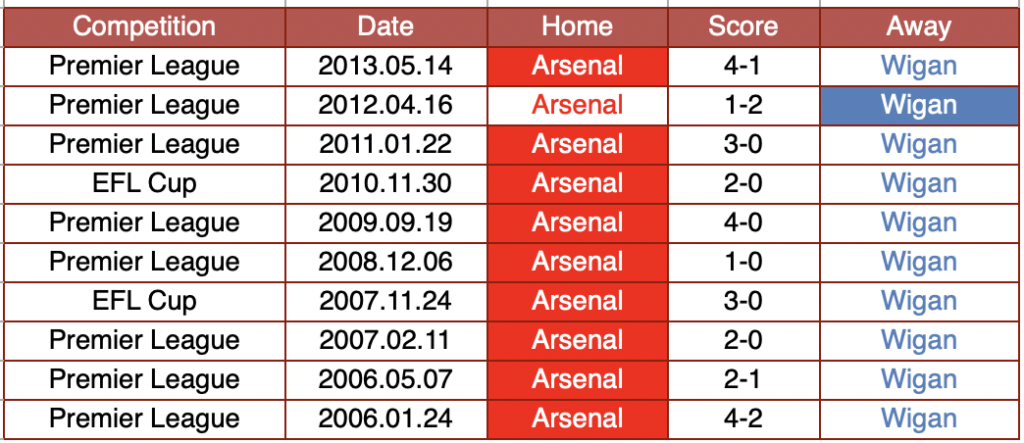
Task: Select EFL Cup in the 2010.11.30 row
Action: point(145,183)
